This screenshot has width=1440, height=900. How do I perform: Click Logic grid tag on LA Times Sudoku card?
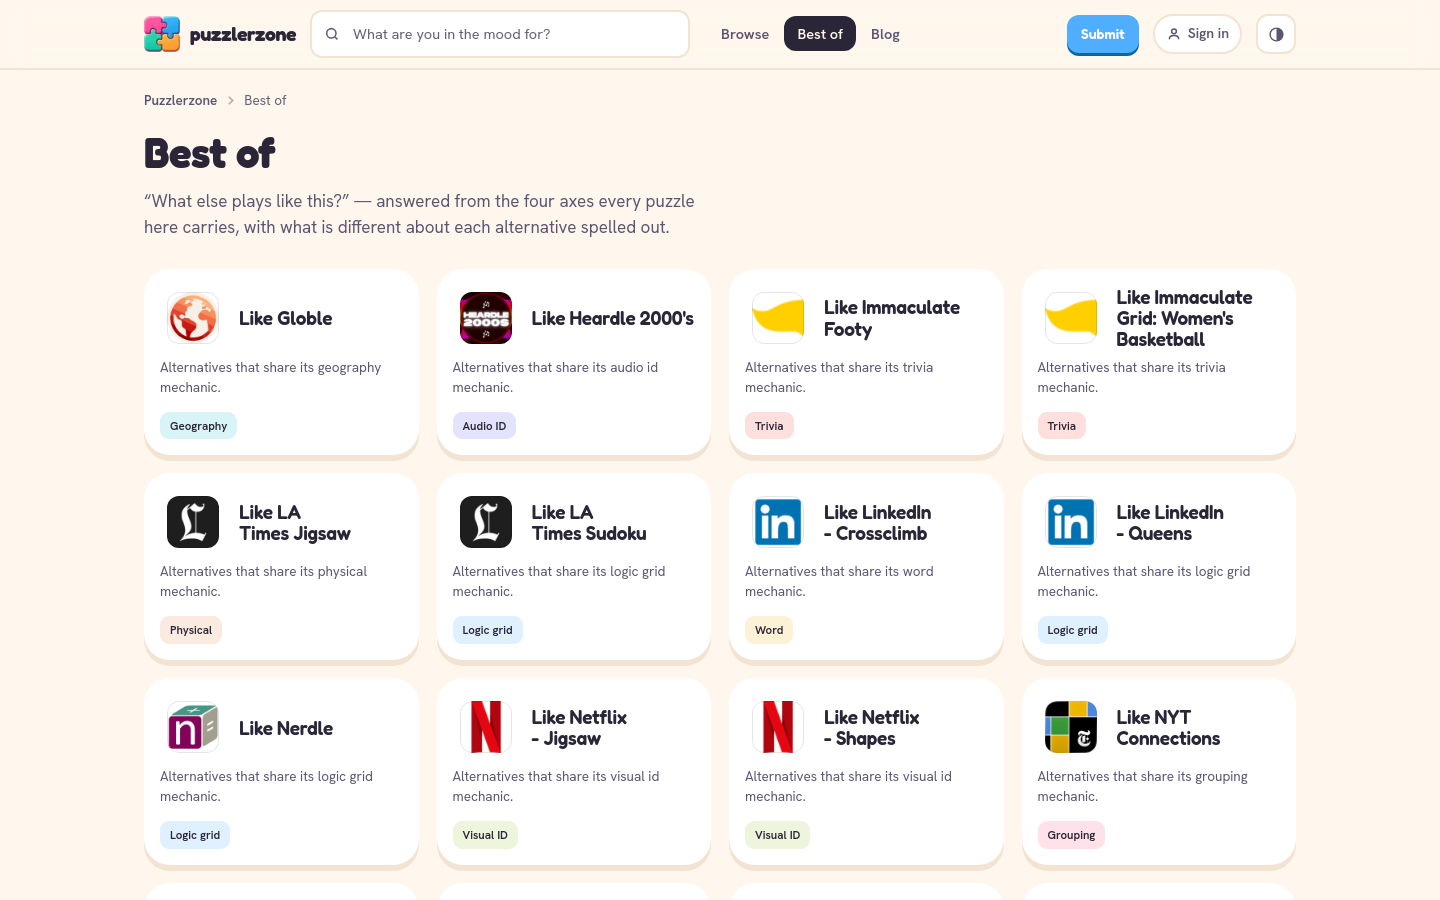(487, 630)
